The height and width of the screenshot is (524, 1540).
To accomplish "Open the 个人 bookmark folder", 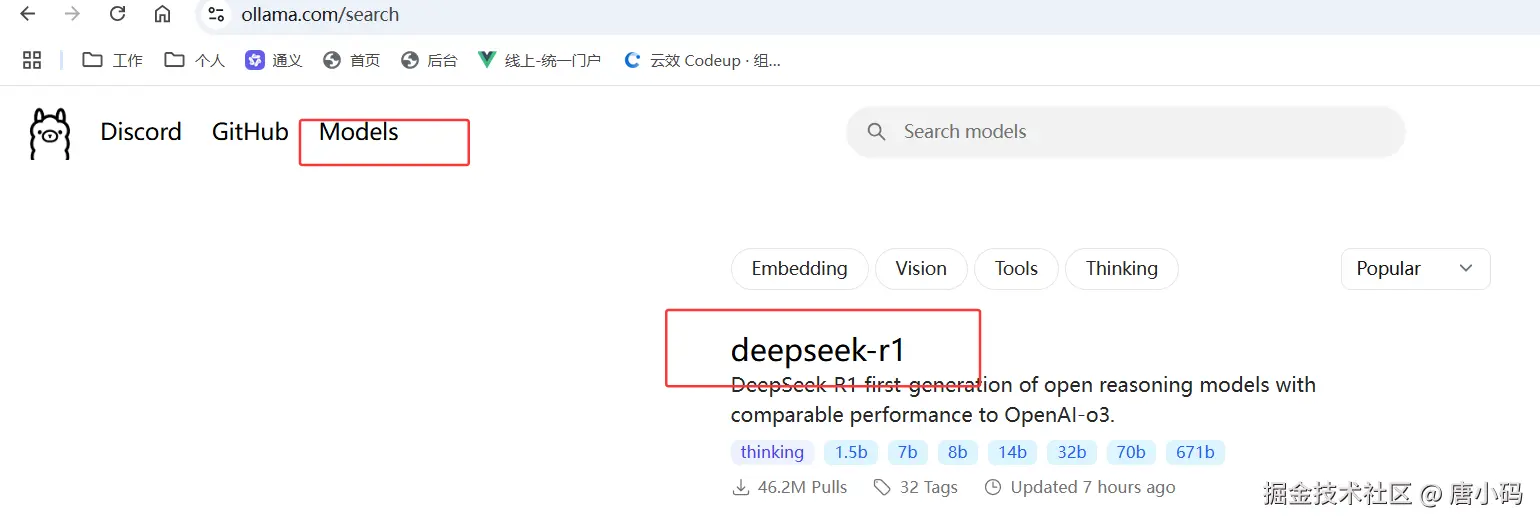I will tap(195, 60).
